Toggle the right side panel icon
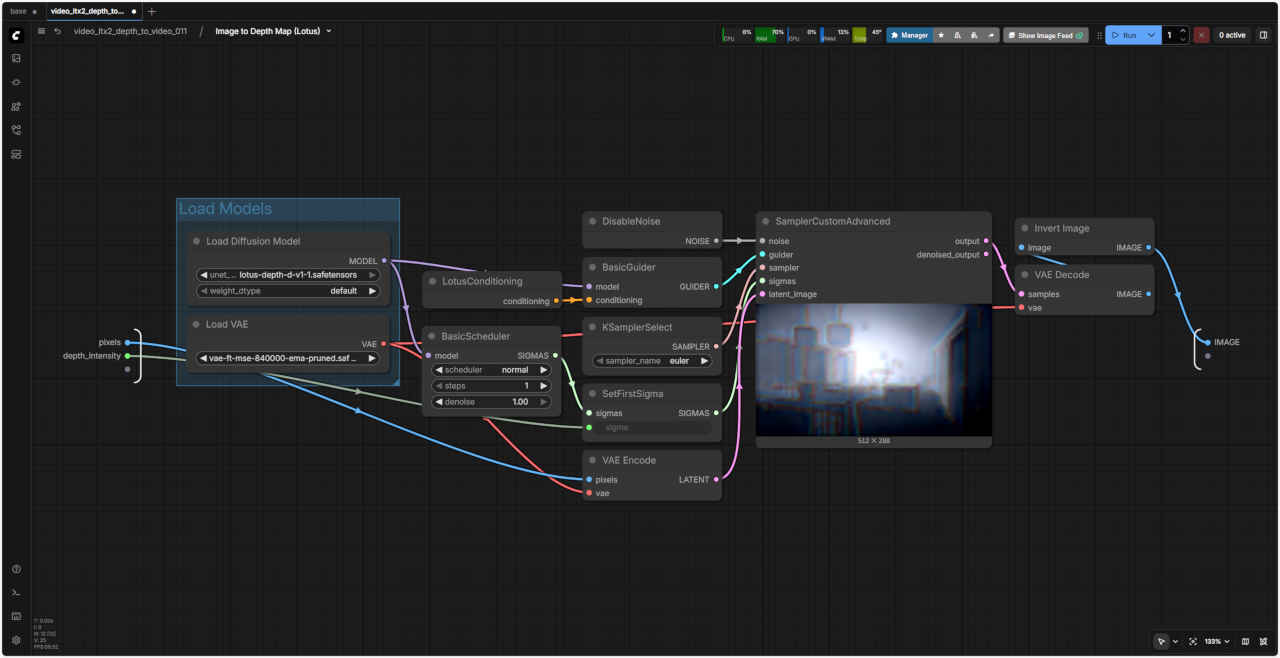The image size is (1280, 658). (1263, 35)
